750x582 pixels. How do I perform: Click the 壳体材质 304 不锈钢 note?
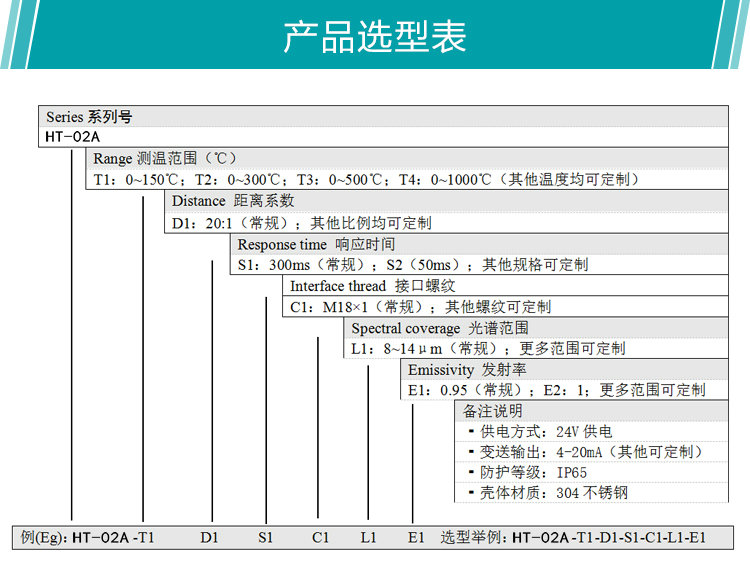pyautogui.click(x=553, y=493)
